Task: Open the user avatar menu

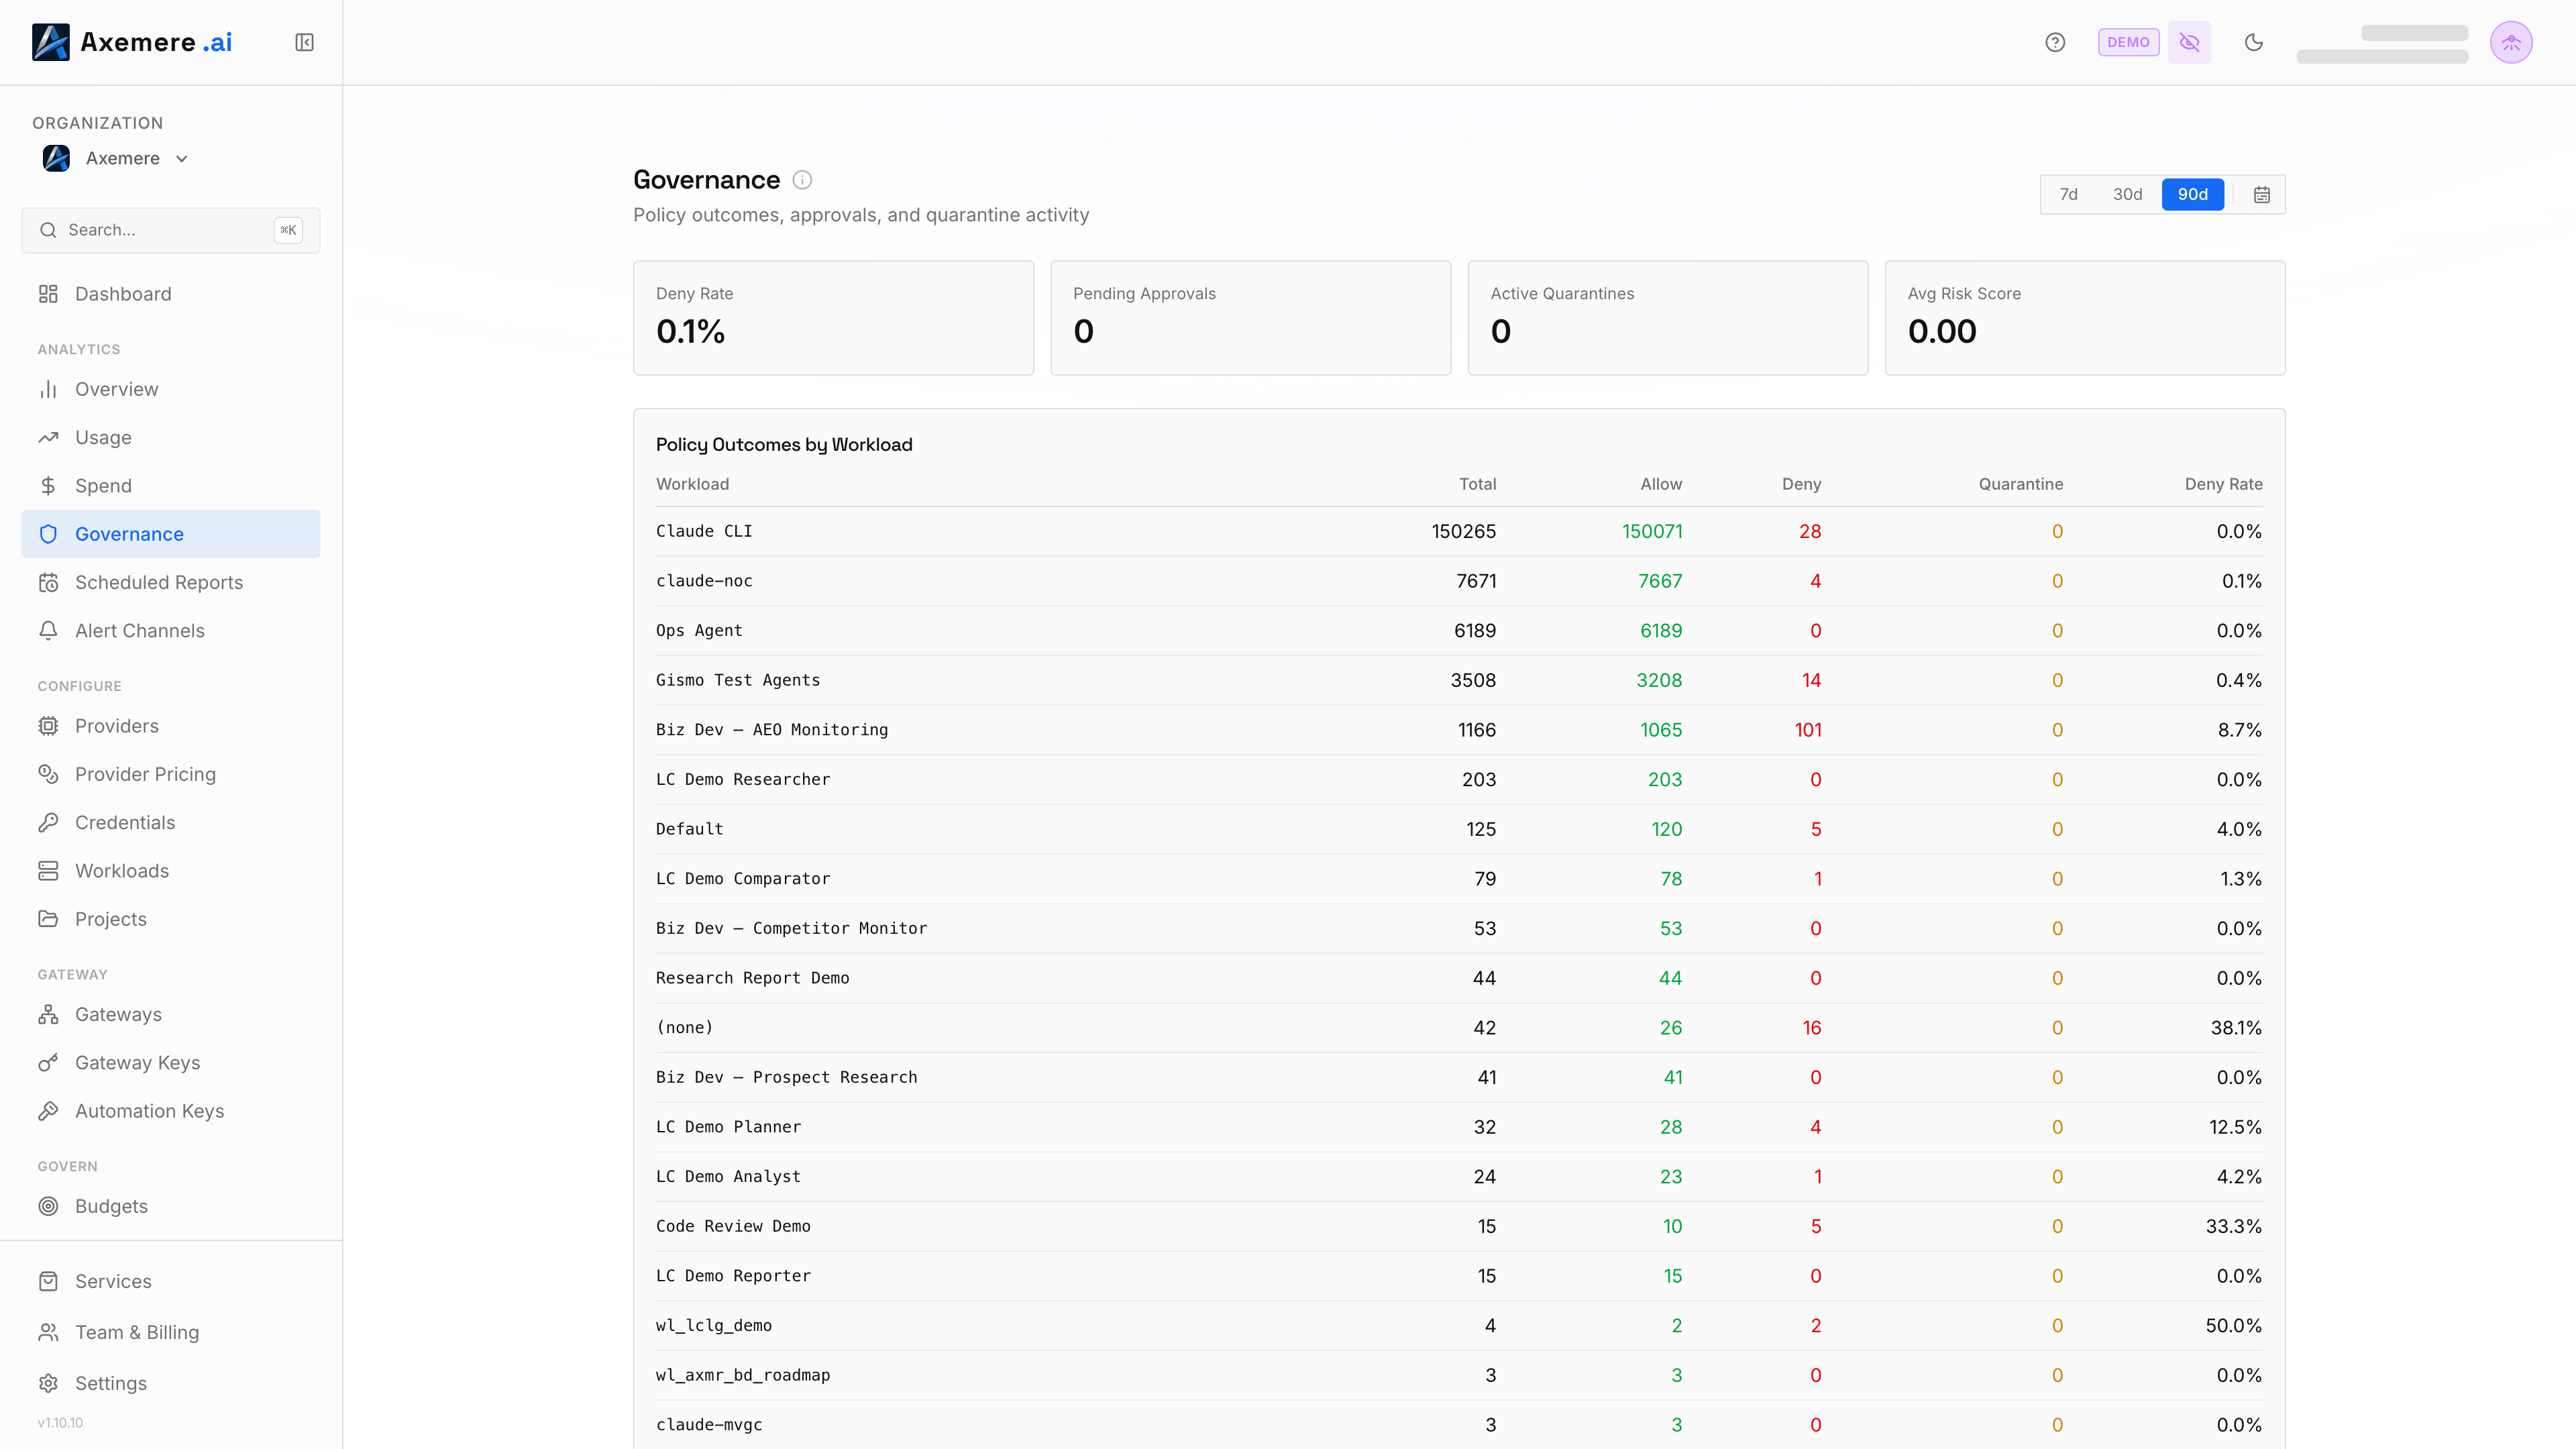Action: (x=2511, y=42)
